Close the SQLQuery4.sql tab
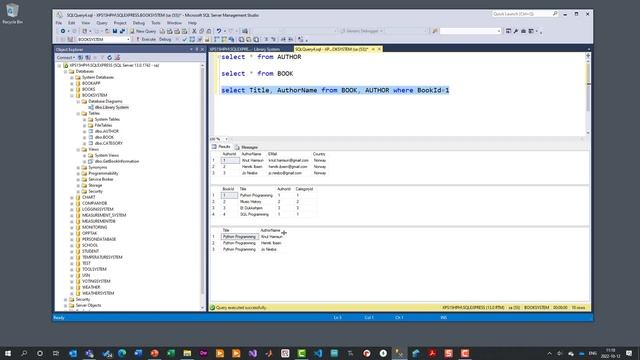640x360 pixels. [379, 49]
